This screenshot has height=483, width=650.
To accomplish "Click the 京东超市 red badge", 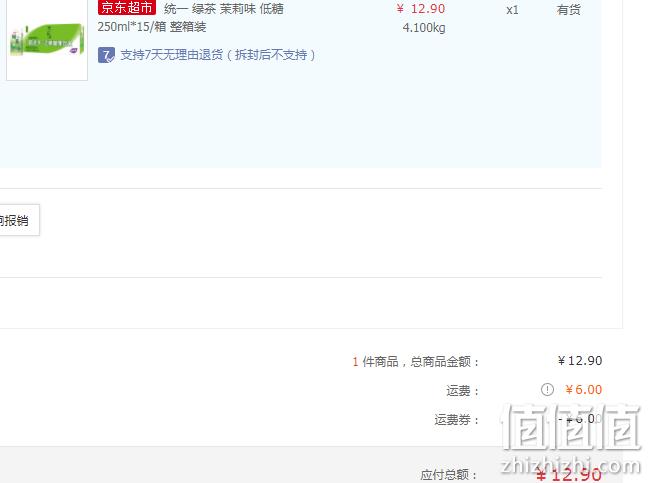I will (127, 7).
